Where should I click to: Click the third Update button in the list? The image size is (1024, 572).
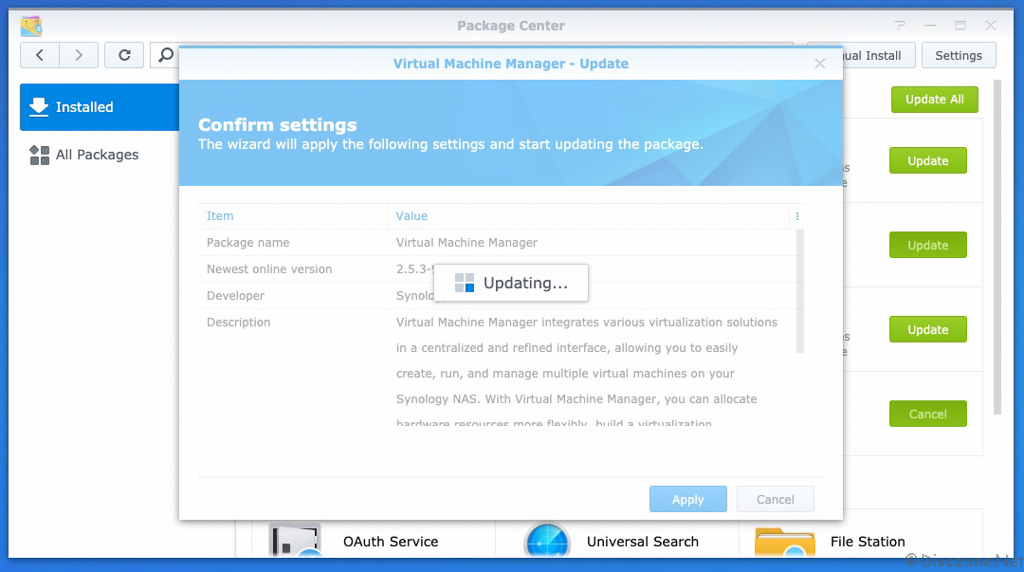click(x=927, y=330)
